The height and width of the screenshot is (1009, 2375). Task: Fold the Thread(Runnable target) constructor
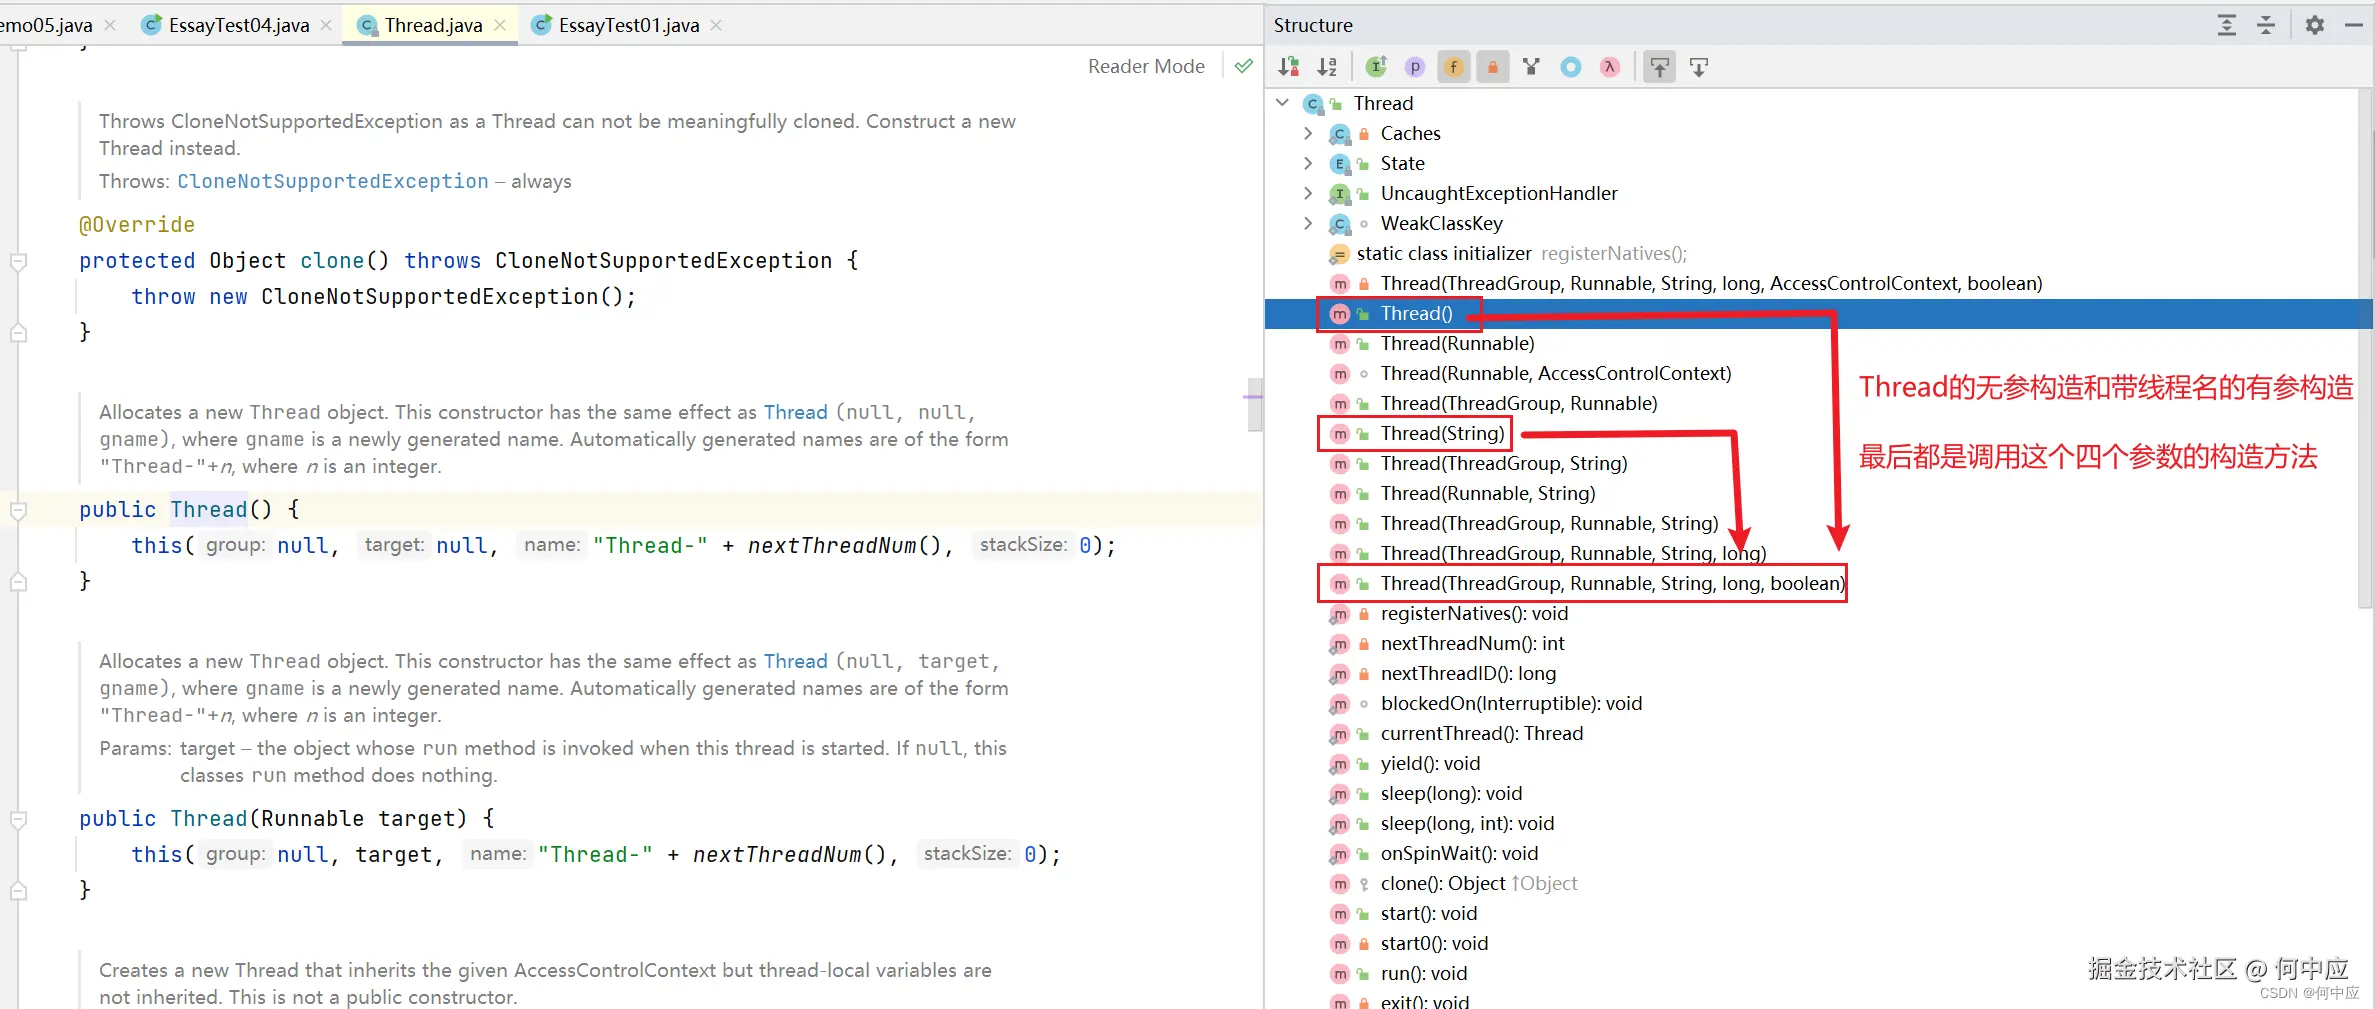point(18,820)
